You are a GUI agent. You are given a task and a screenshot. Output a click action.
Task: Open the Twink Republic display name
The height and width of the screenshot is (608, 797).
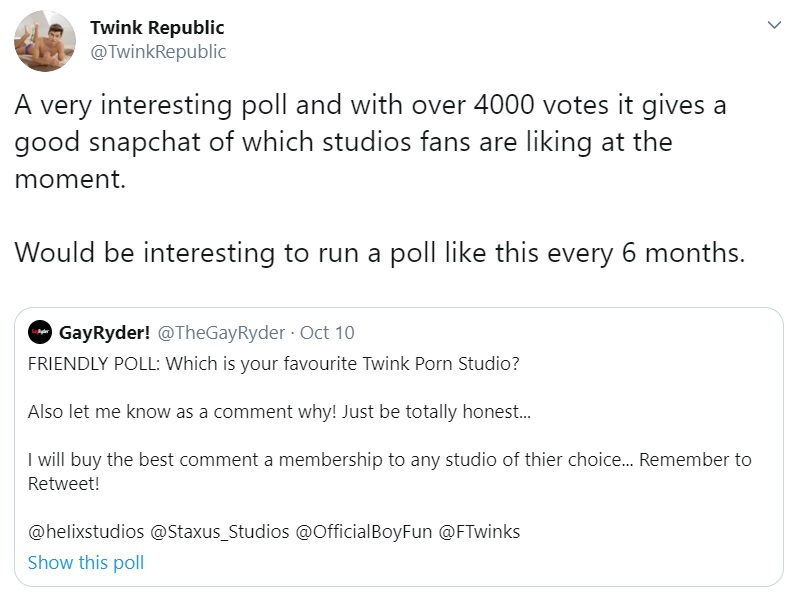(157, 27)
